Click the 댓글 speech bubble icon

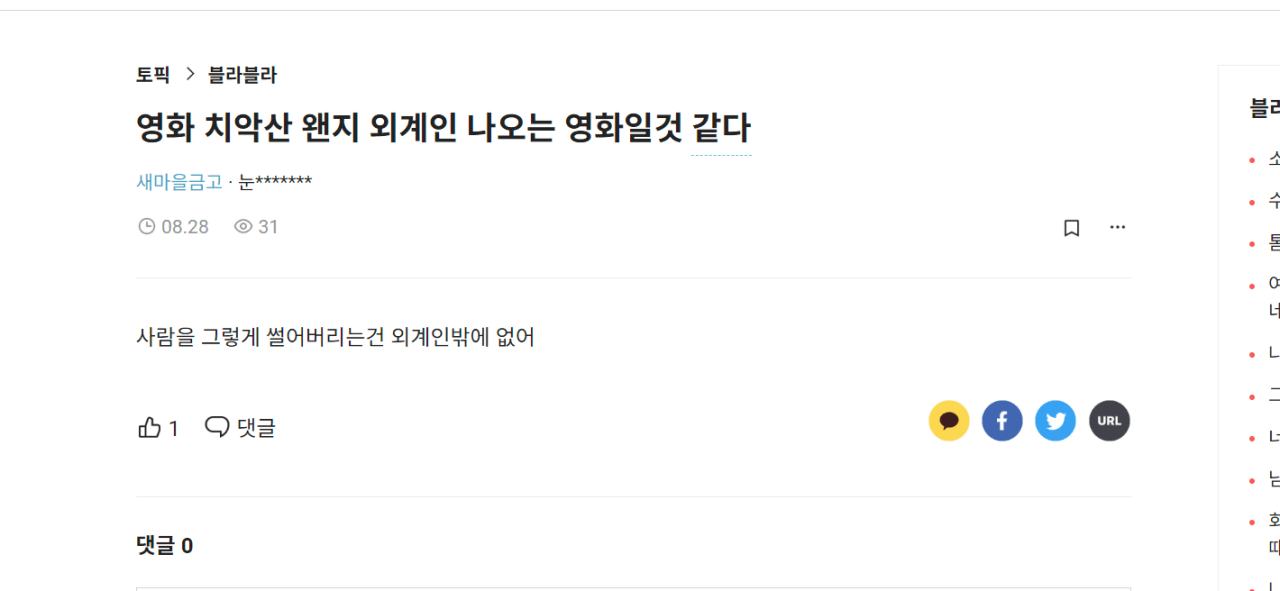(217, 427)
